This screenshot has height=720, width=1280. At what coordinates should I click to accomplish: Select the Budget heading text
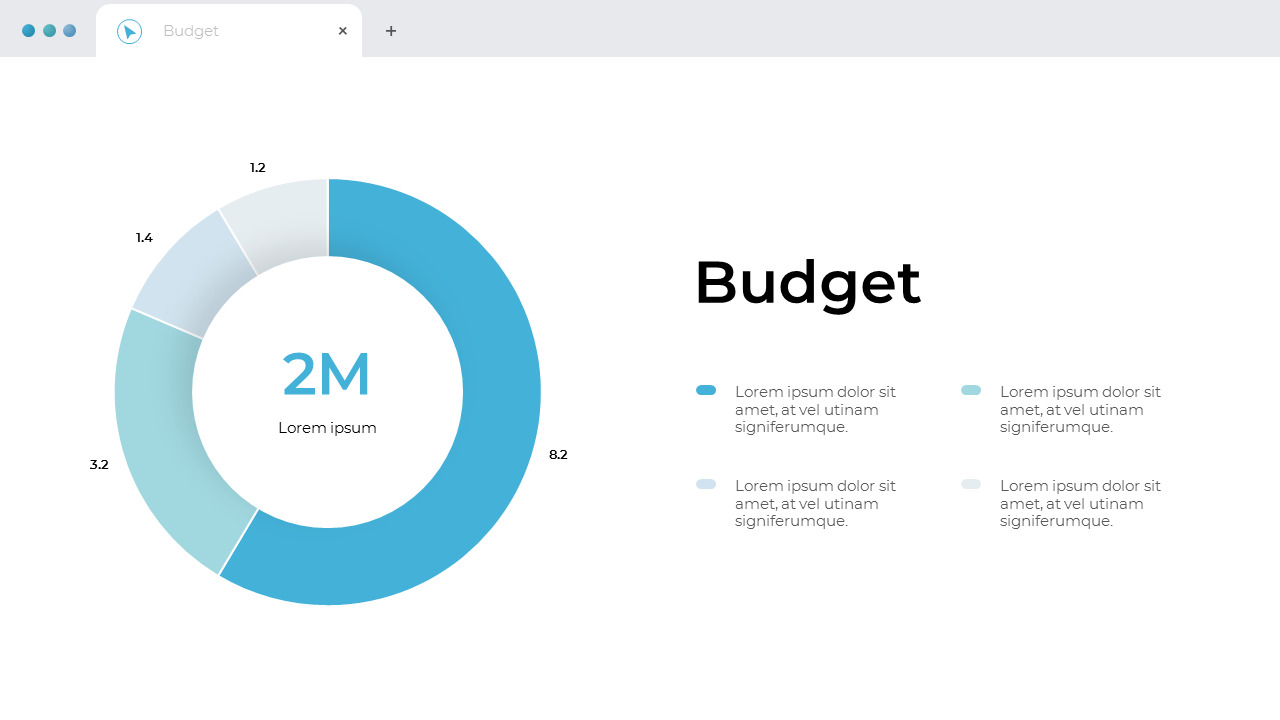[807, 283]
